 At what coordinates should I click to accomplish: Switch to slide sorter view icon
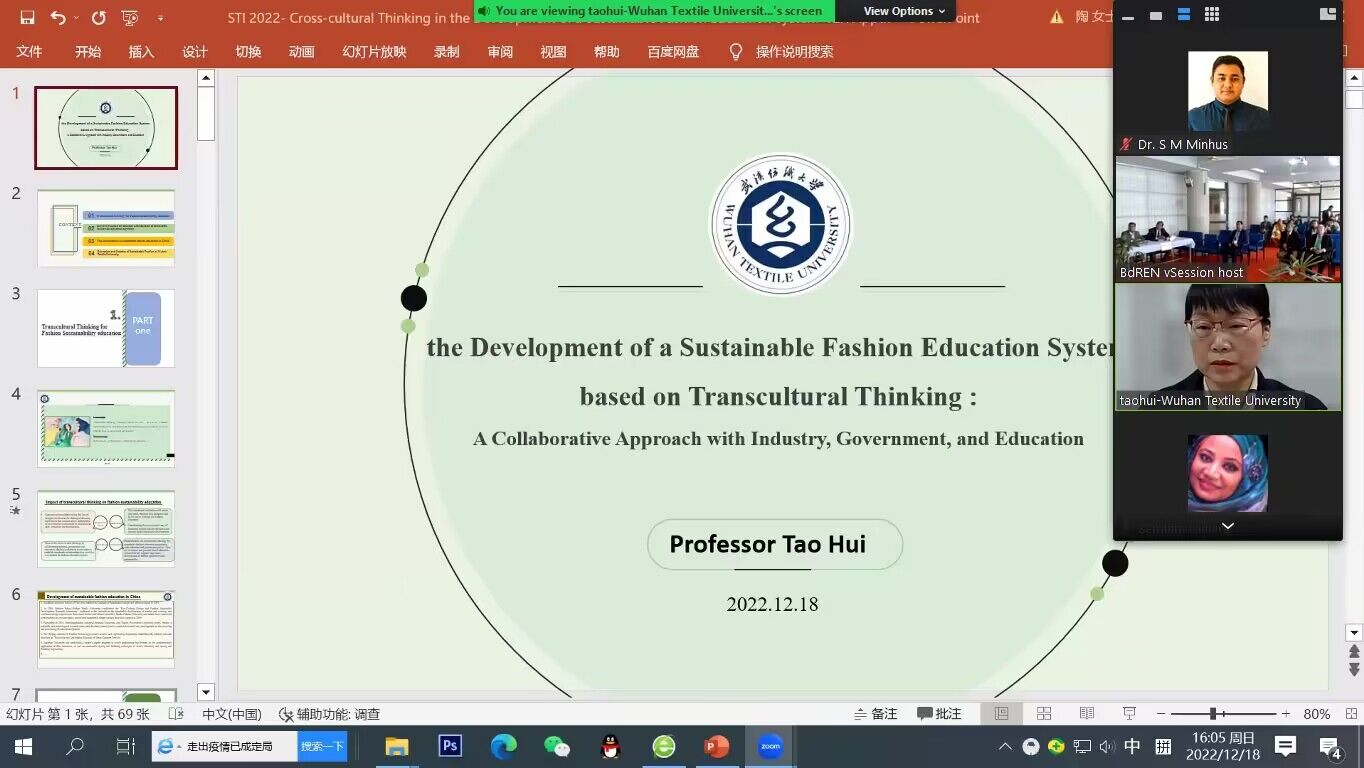(1044, 714)
